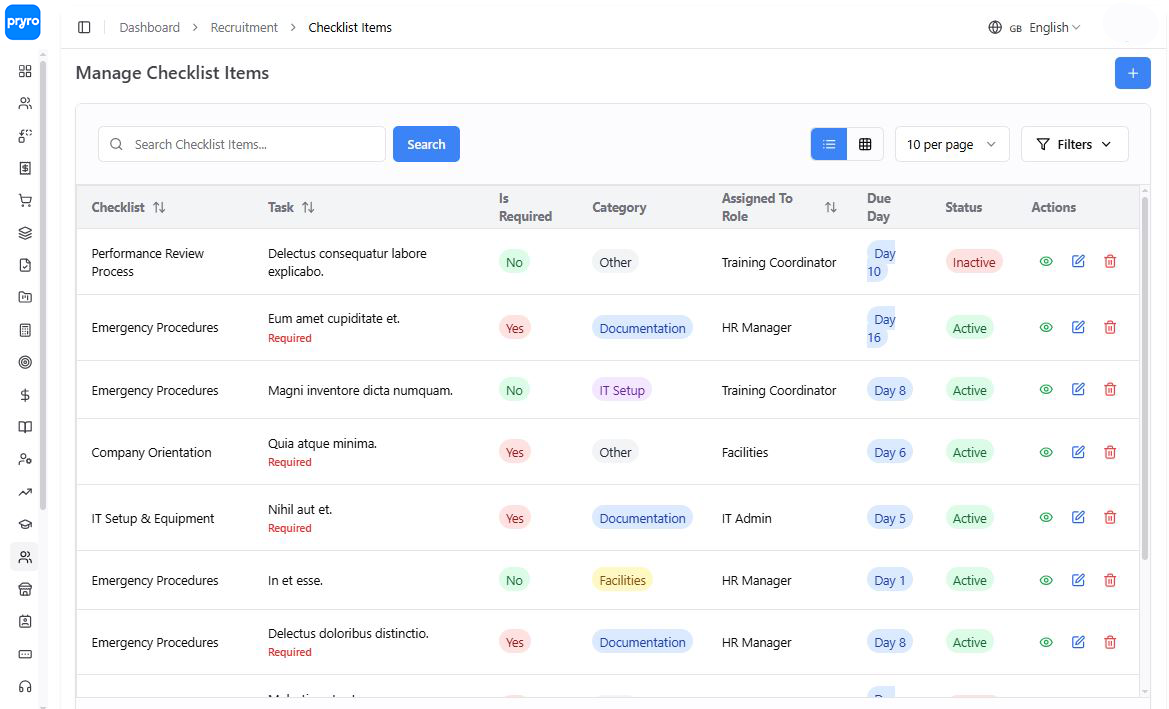The image size is (1169, 709).
Task: Navigate to Recruitment breadcrumb
Action: 244,28
